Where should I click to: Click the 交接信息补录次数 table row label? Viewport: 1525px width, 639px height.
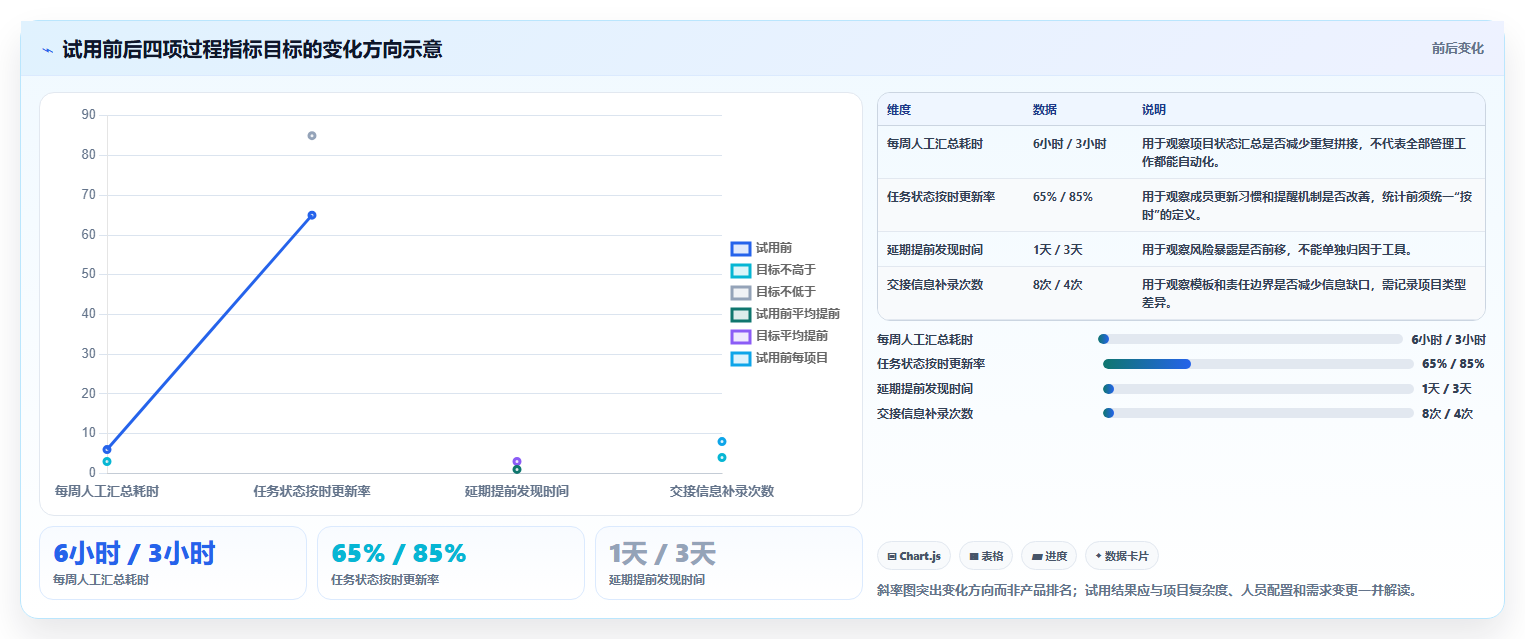[x=935, y=285]
